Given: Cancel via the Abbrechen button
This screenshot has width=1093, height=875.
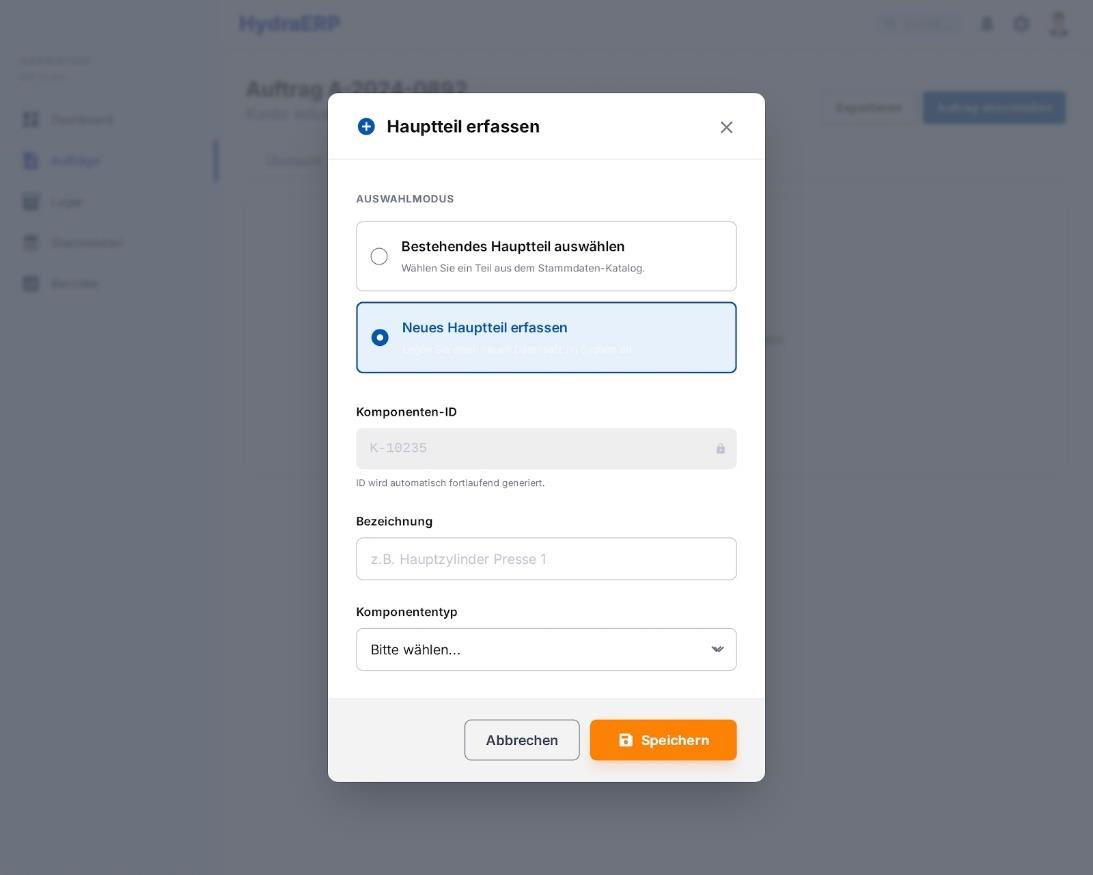Looking at the screenshot, I should point(521,740).
